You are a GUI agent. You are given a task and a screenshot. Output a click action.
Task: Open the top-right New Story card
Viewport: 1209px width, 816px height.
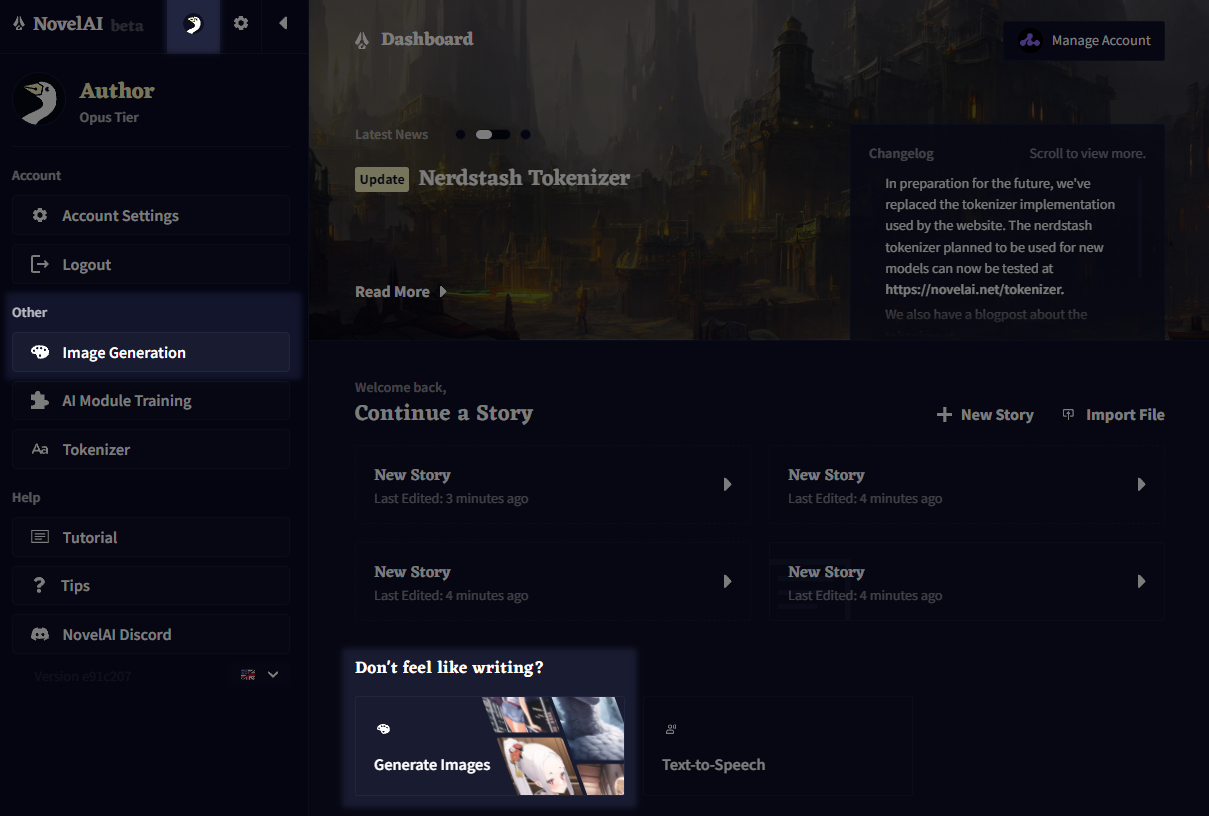(966, 485)
